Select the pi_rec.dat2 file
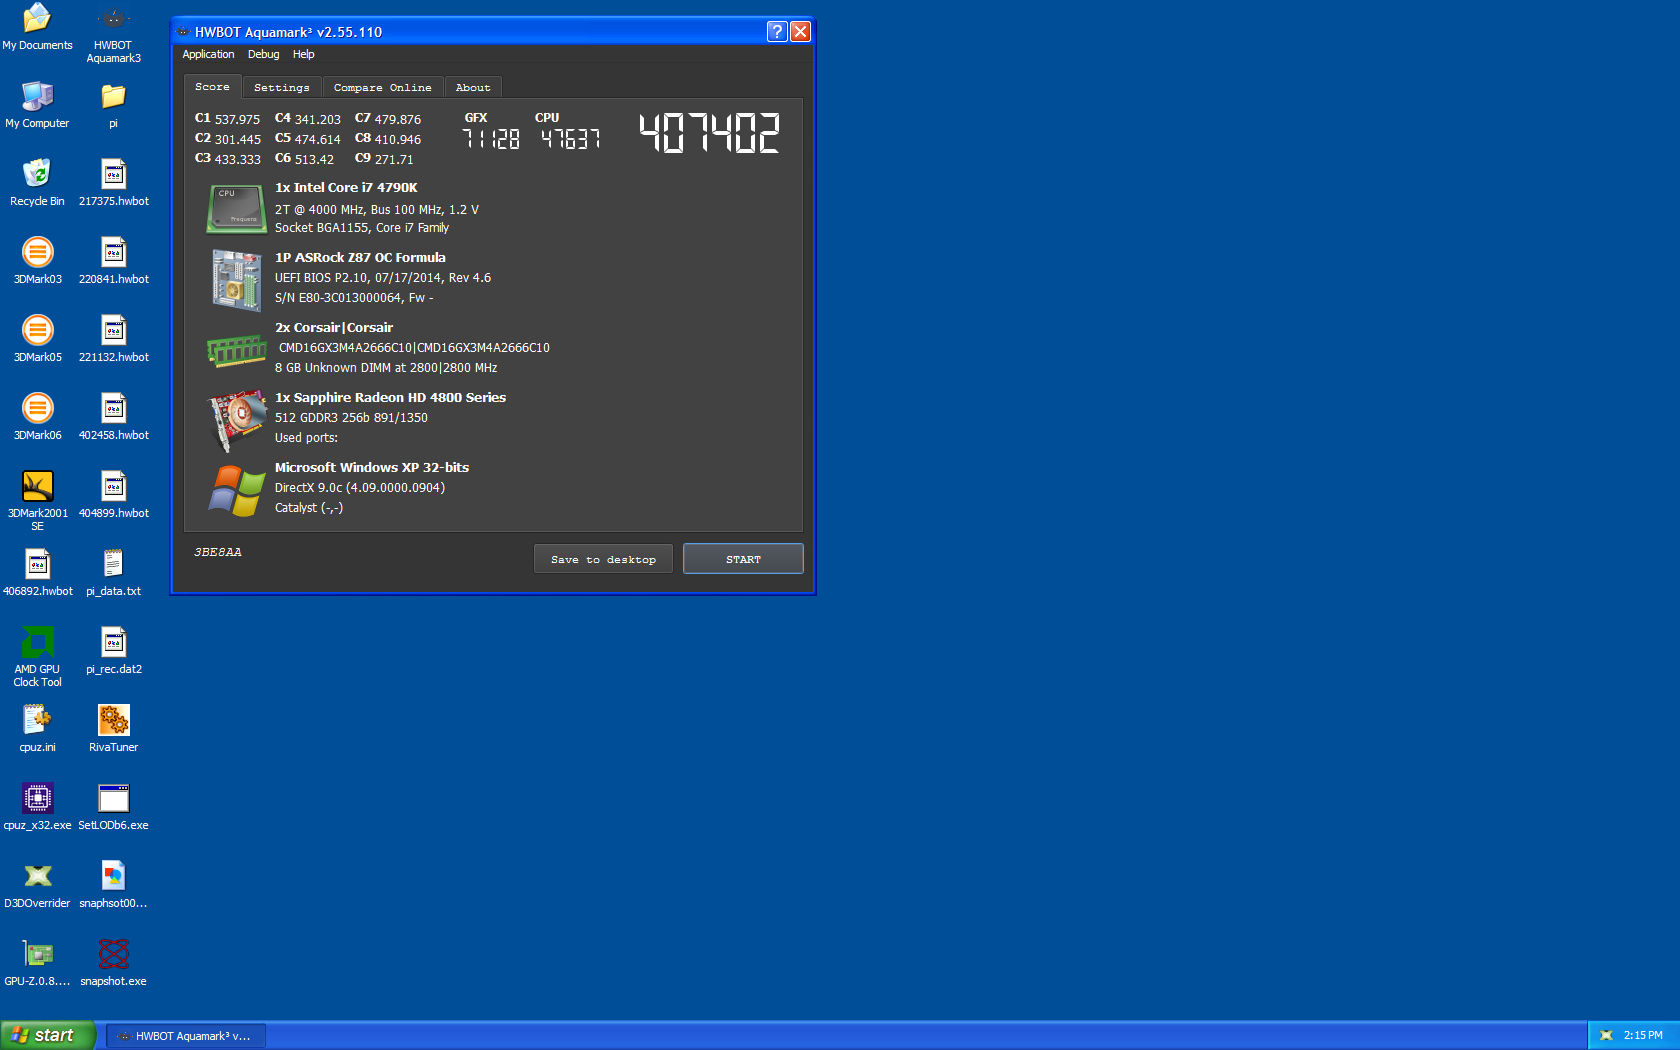1680x1050 pixels. tap(113, 651)
